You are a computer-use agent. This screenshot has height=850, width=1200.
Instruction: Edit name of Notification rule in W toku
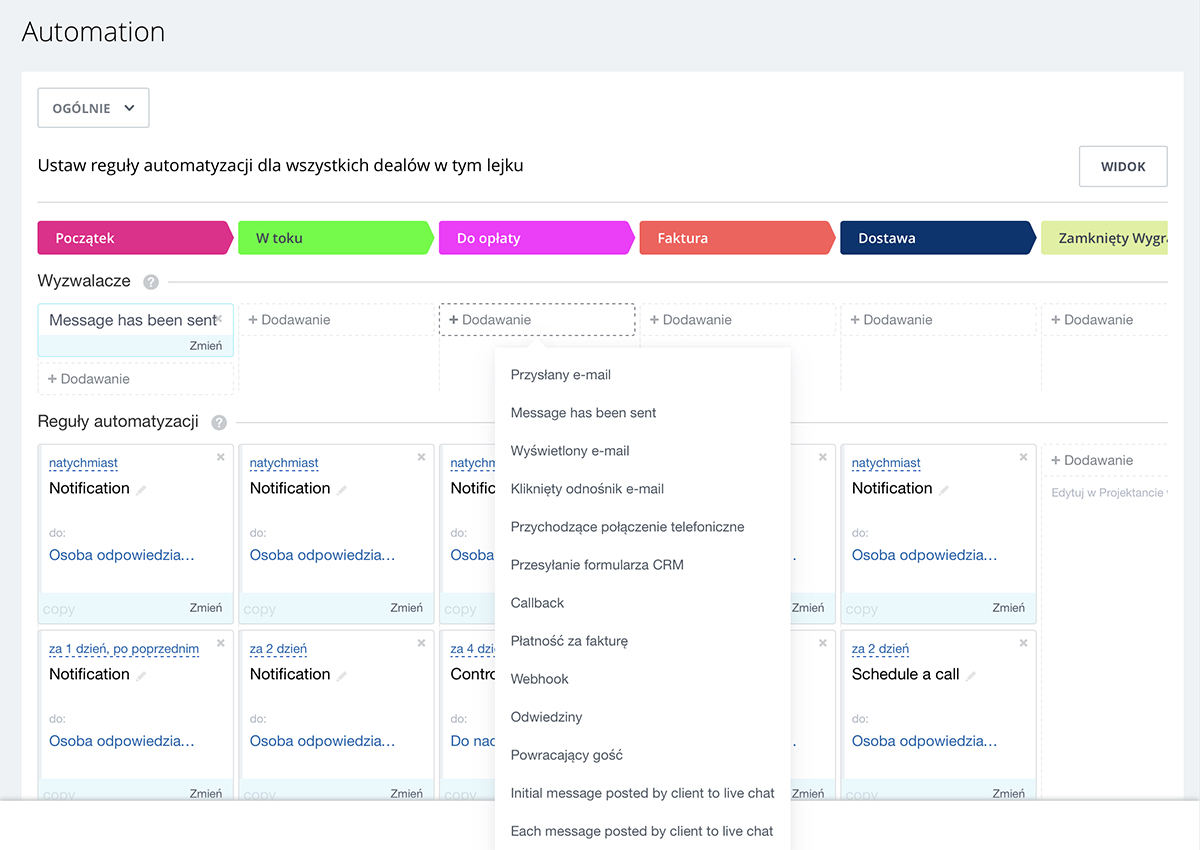point(342,488)
